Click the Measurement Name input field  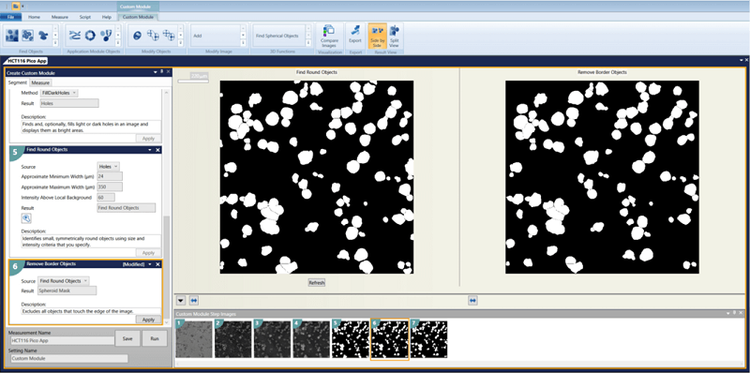click(x=62, y=340)
